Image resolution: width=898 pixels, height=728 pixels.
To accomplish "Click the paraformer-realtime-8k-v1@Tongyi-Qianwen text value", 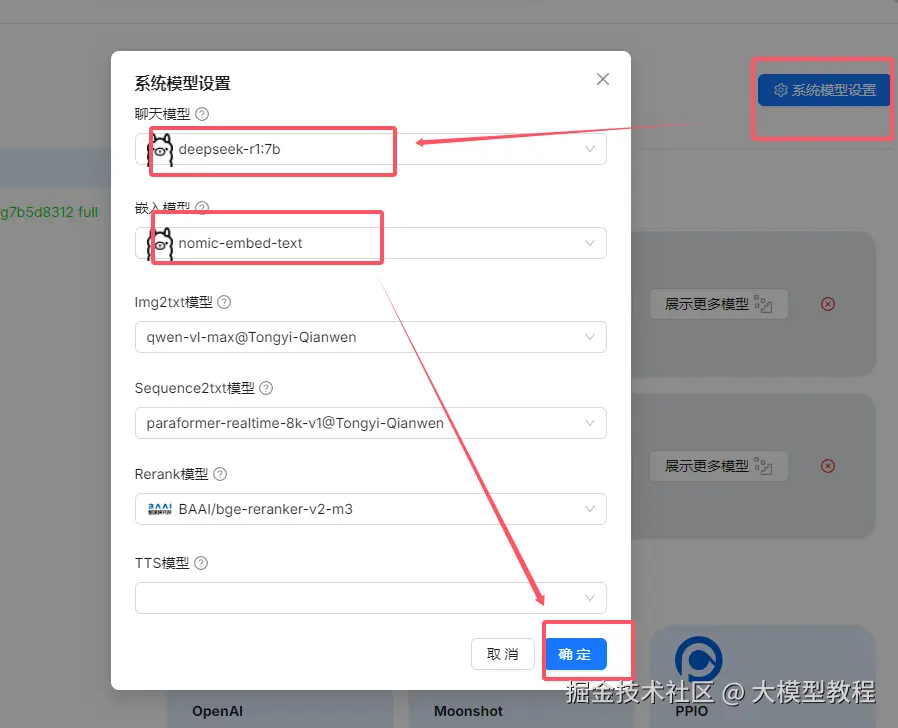I will click(295, 423).
